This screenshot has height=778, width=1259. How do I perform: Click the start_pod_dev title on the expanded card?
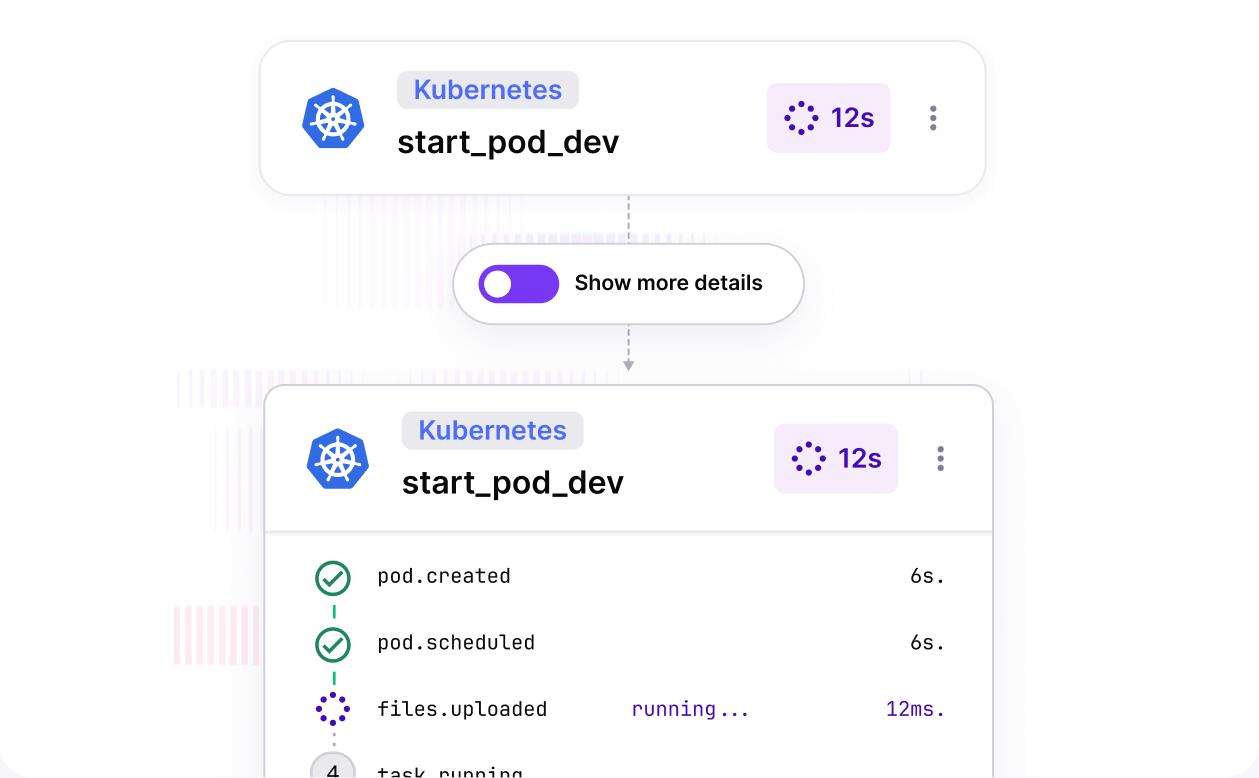coord(513,483)
